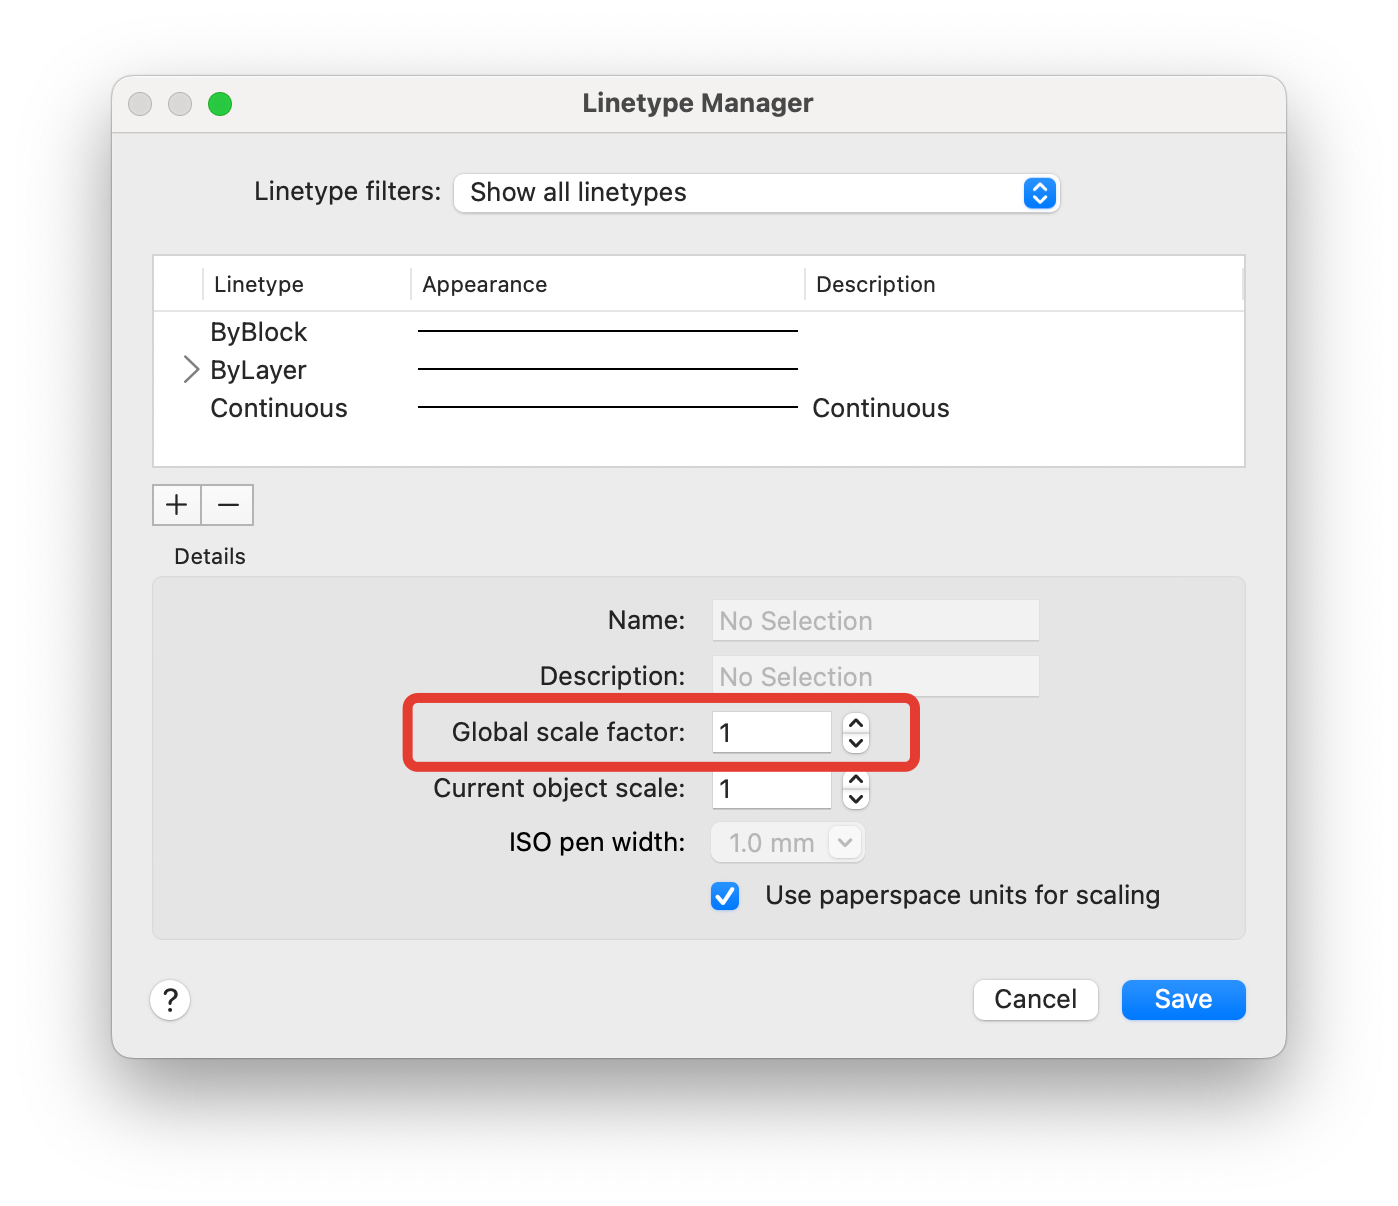Increase Global scale factor with up stepper arrow
The width and height of the screenshot is (1398, 1206).
pyautogui.click(x=856, y=723)
